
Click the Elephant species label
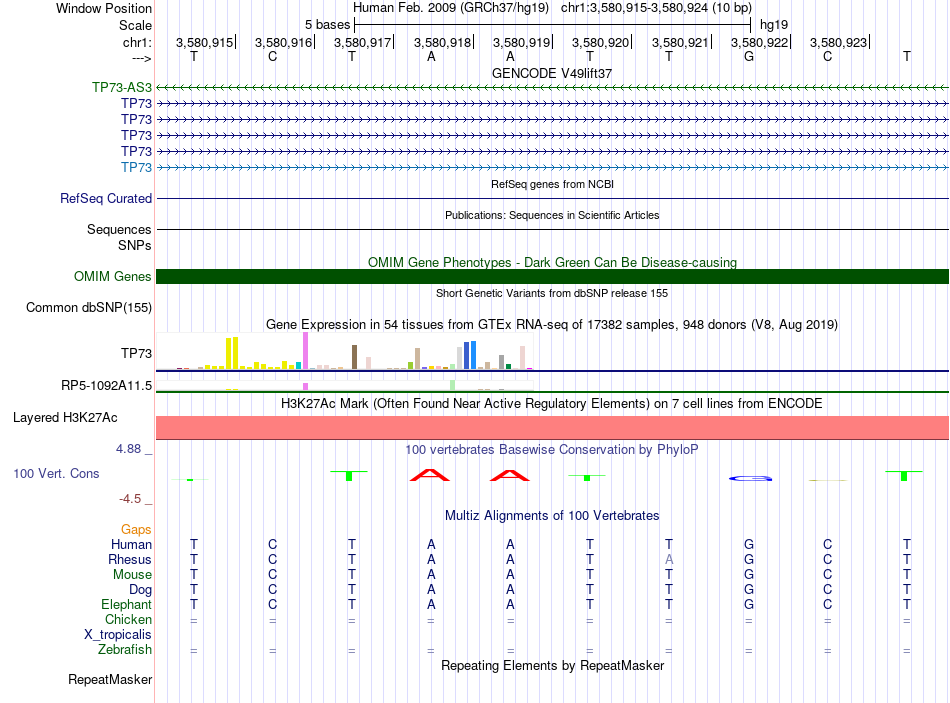point(127,604)
